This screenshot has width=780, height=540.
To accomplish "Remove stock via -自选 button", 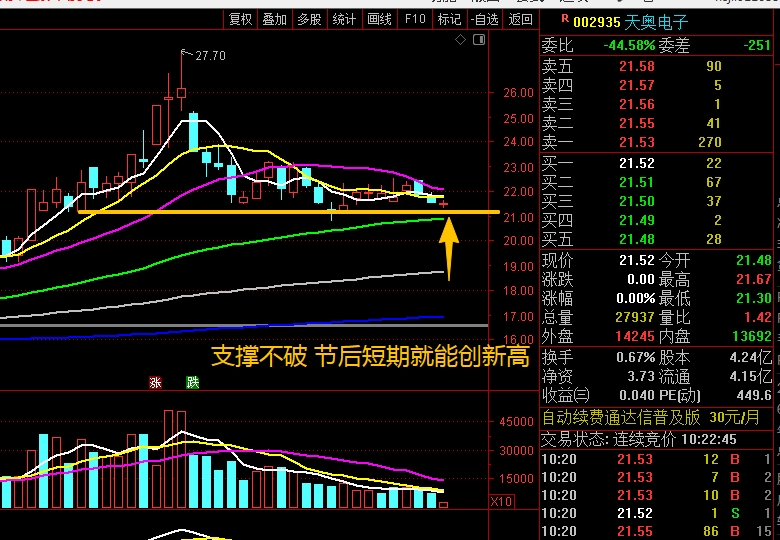I will click(484, 19).
